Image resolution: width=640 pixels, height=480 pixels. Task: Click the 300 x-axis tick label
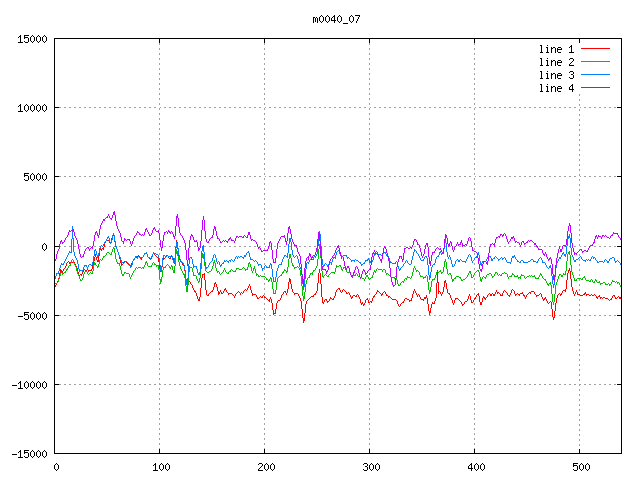[370, 467]
